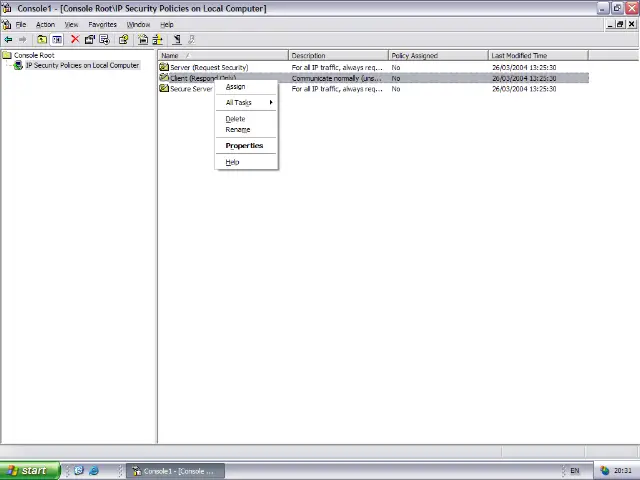Choose Delete from the context menu
The image size is (640, 480).
click(x=246, y=119)
